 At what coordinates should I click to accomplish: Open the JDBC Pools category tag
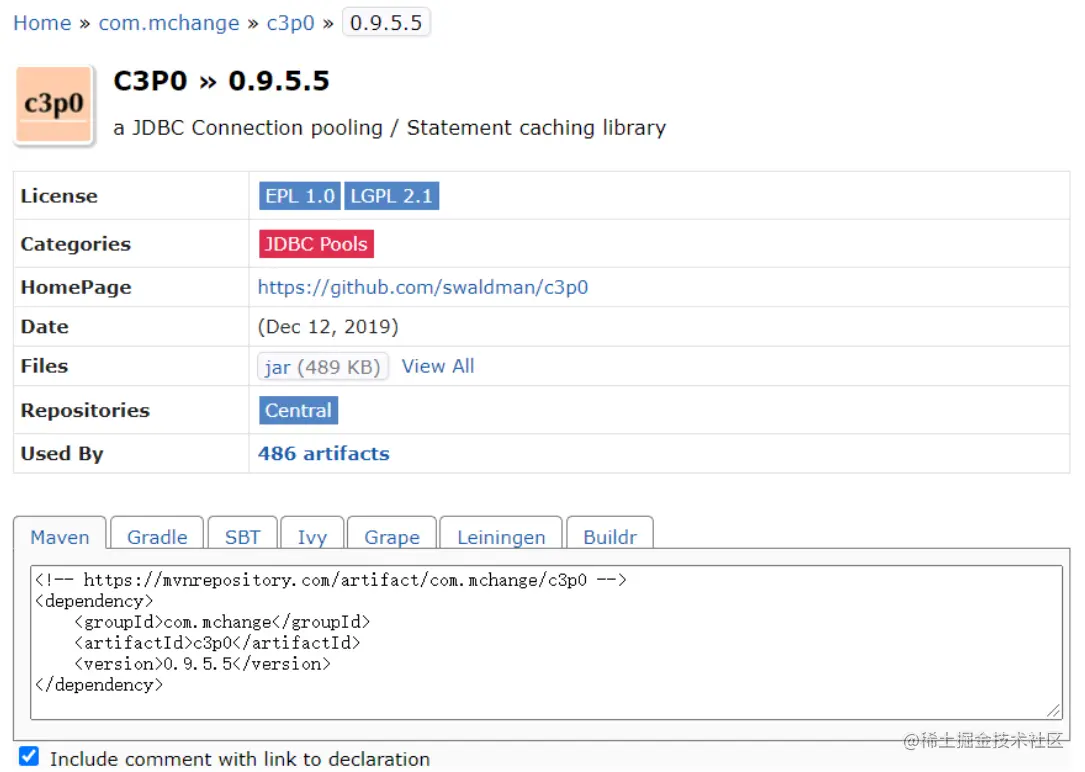[x=316, y=244]
